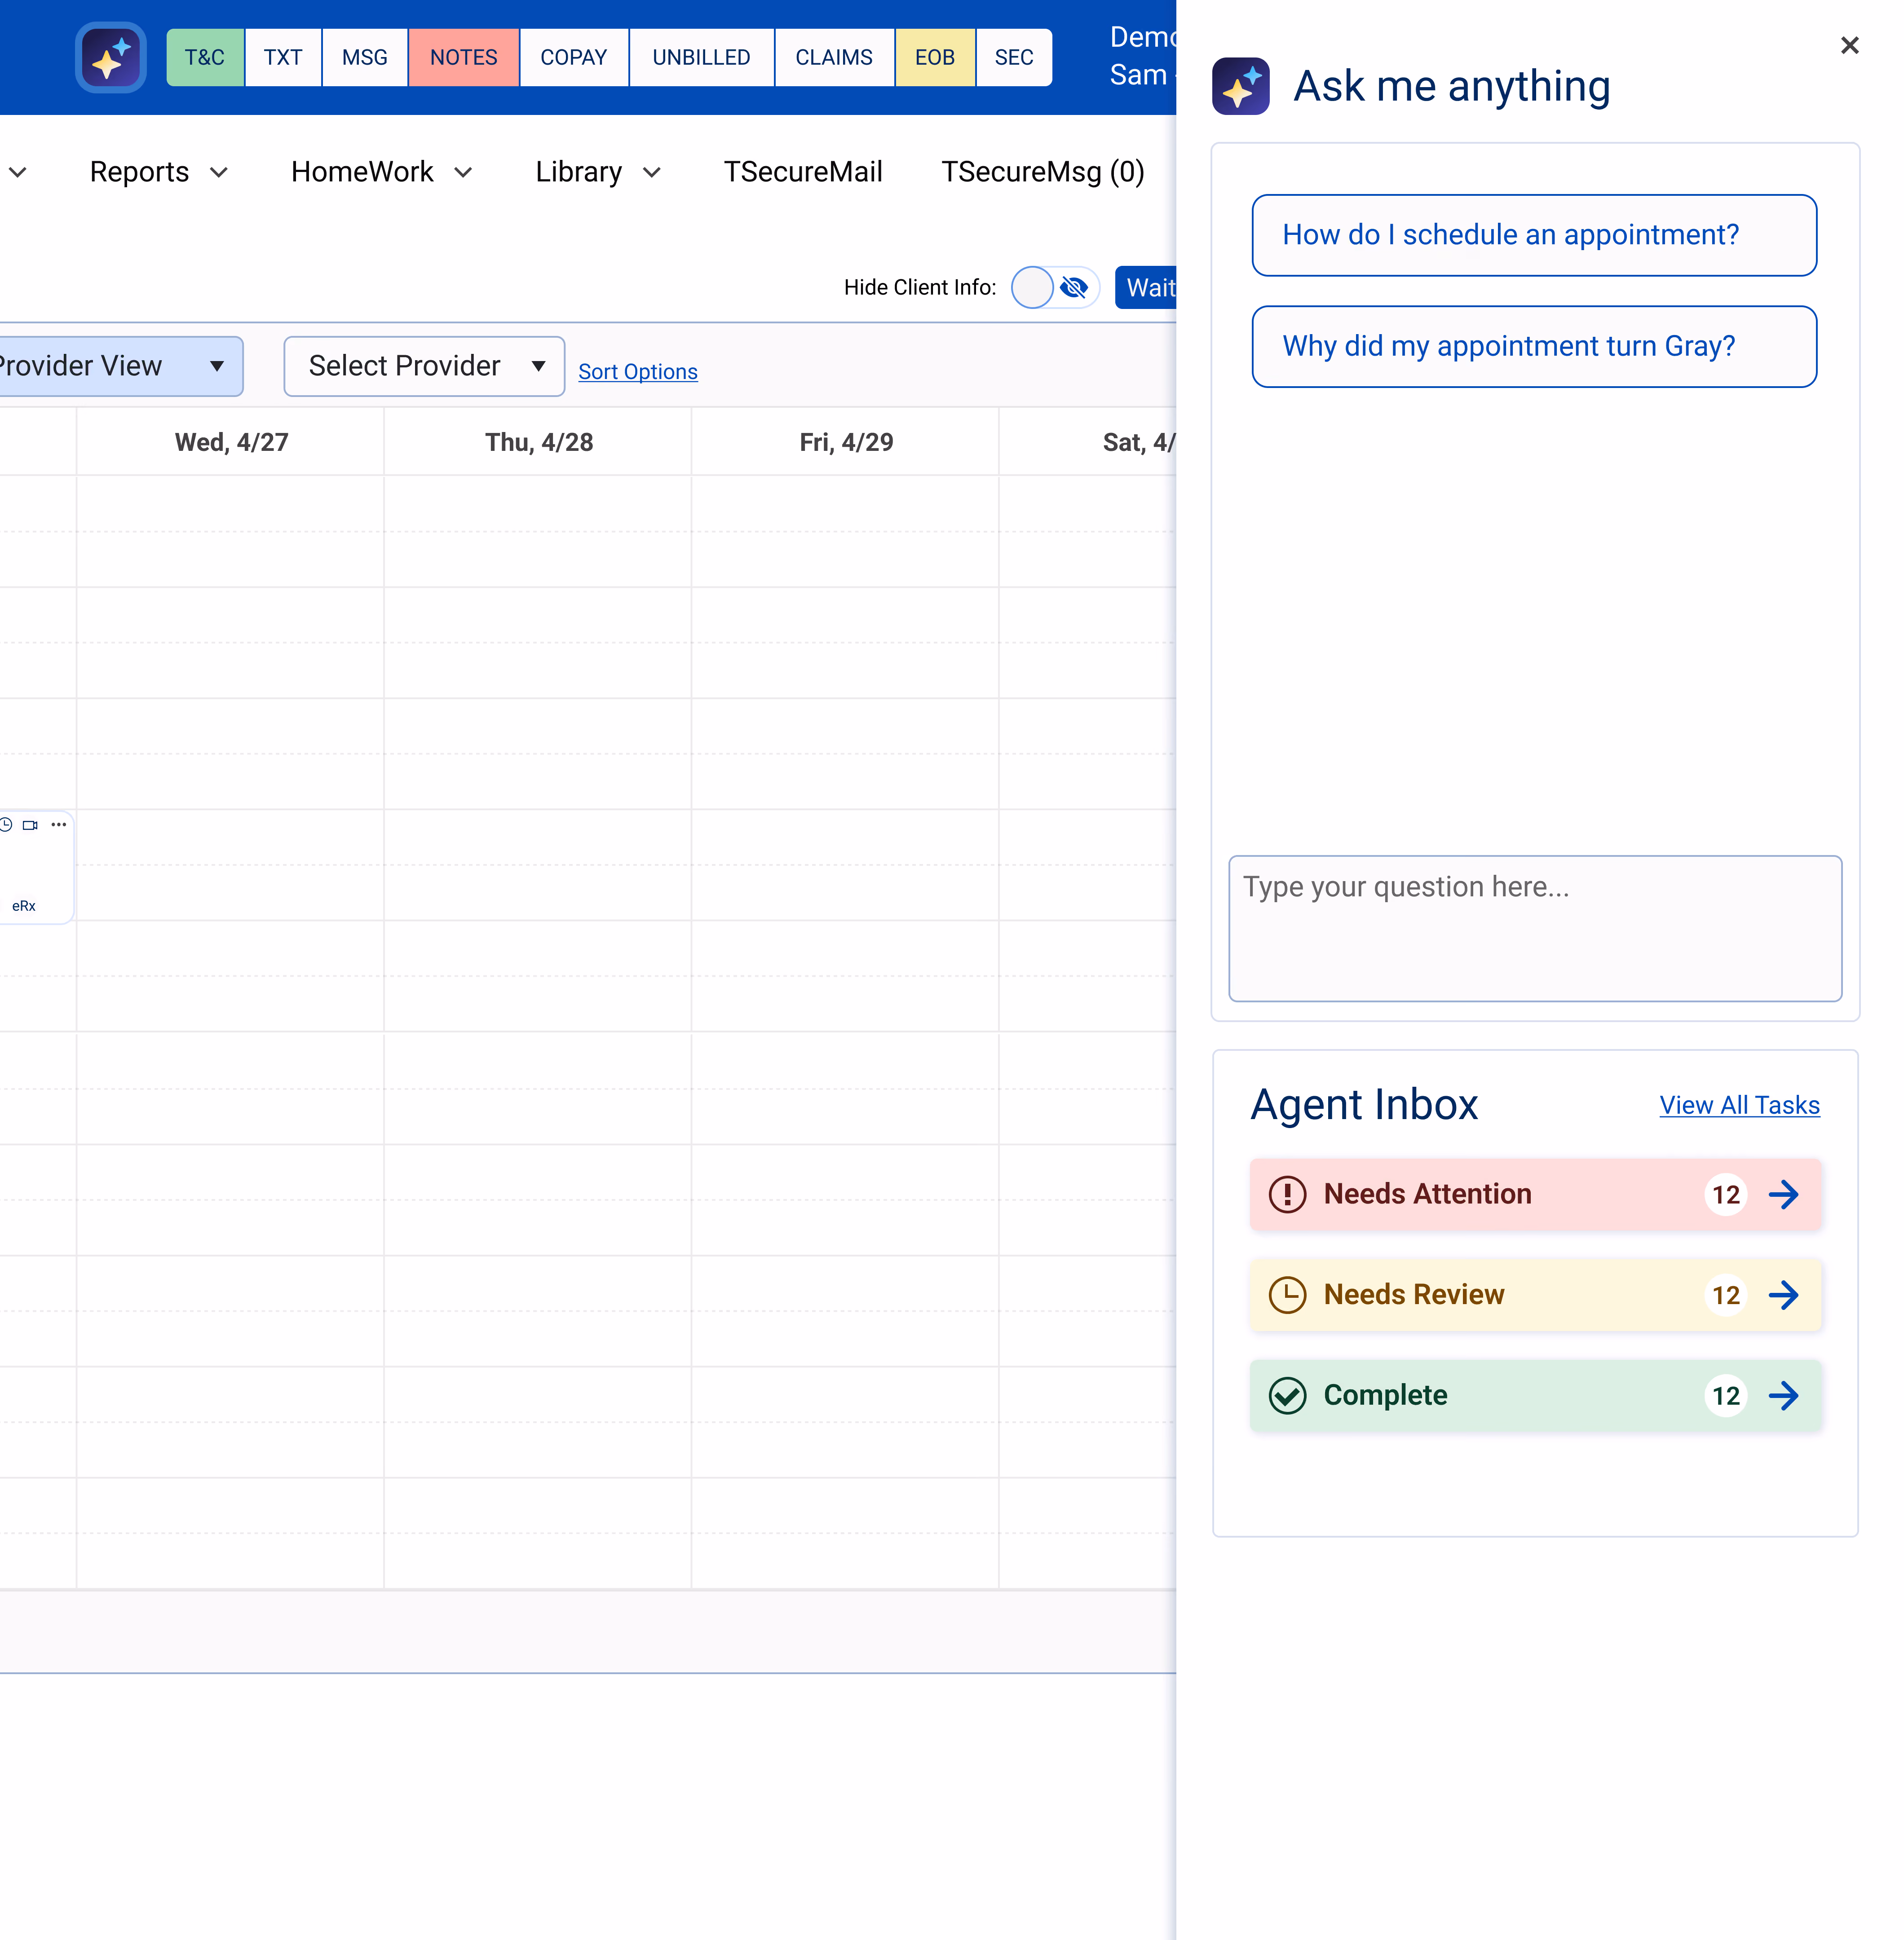Image resolution: width=1904 pixels, height=1940 pixels.
Task: Click the video camera icon on appointment
Action: pos(30,825)
